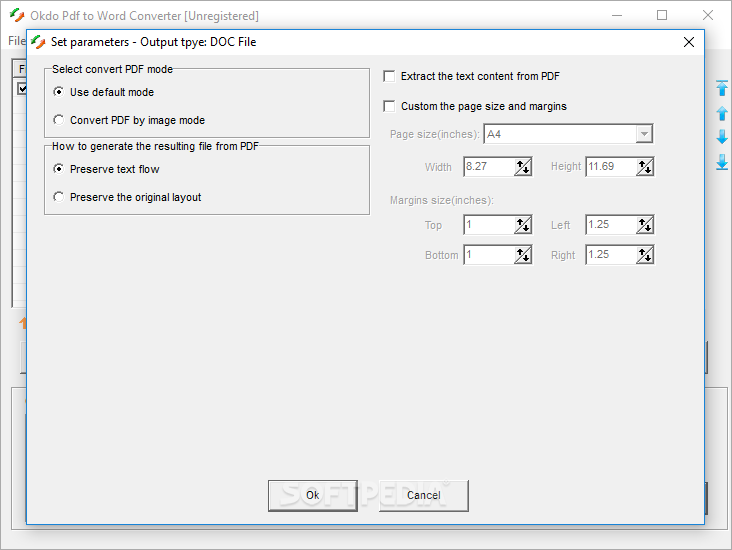Move file to bottom arrow icon
The height and width of the screenshot is (550, 732).
(722, 162)
